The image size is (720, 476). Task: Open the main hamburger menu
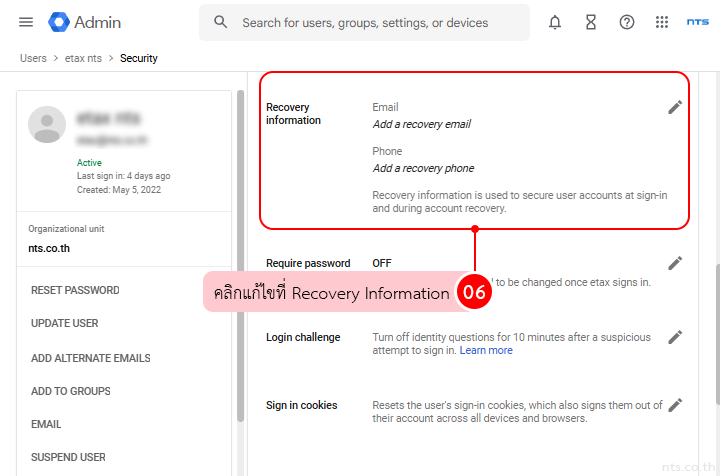coord(26,22)
